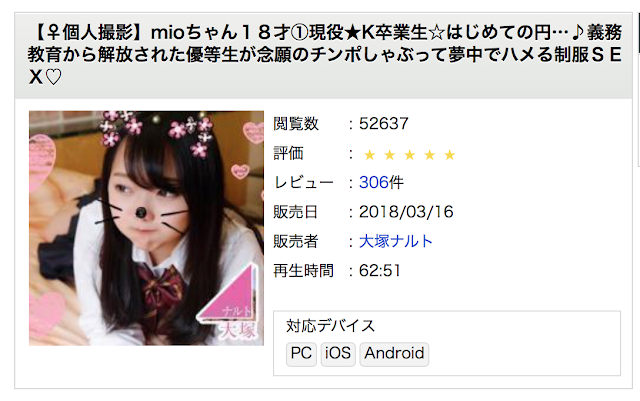Click the fourth yellow rating star
The image size is (640, 401).
(x=430, y=155)
